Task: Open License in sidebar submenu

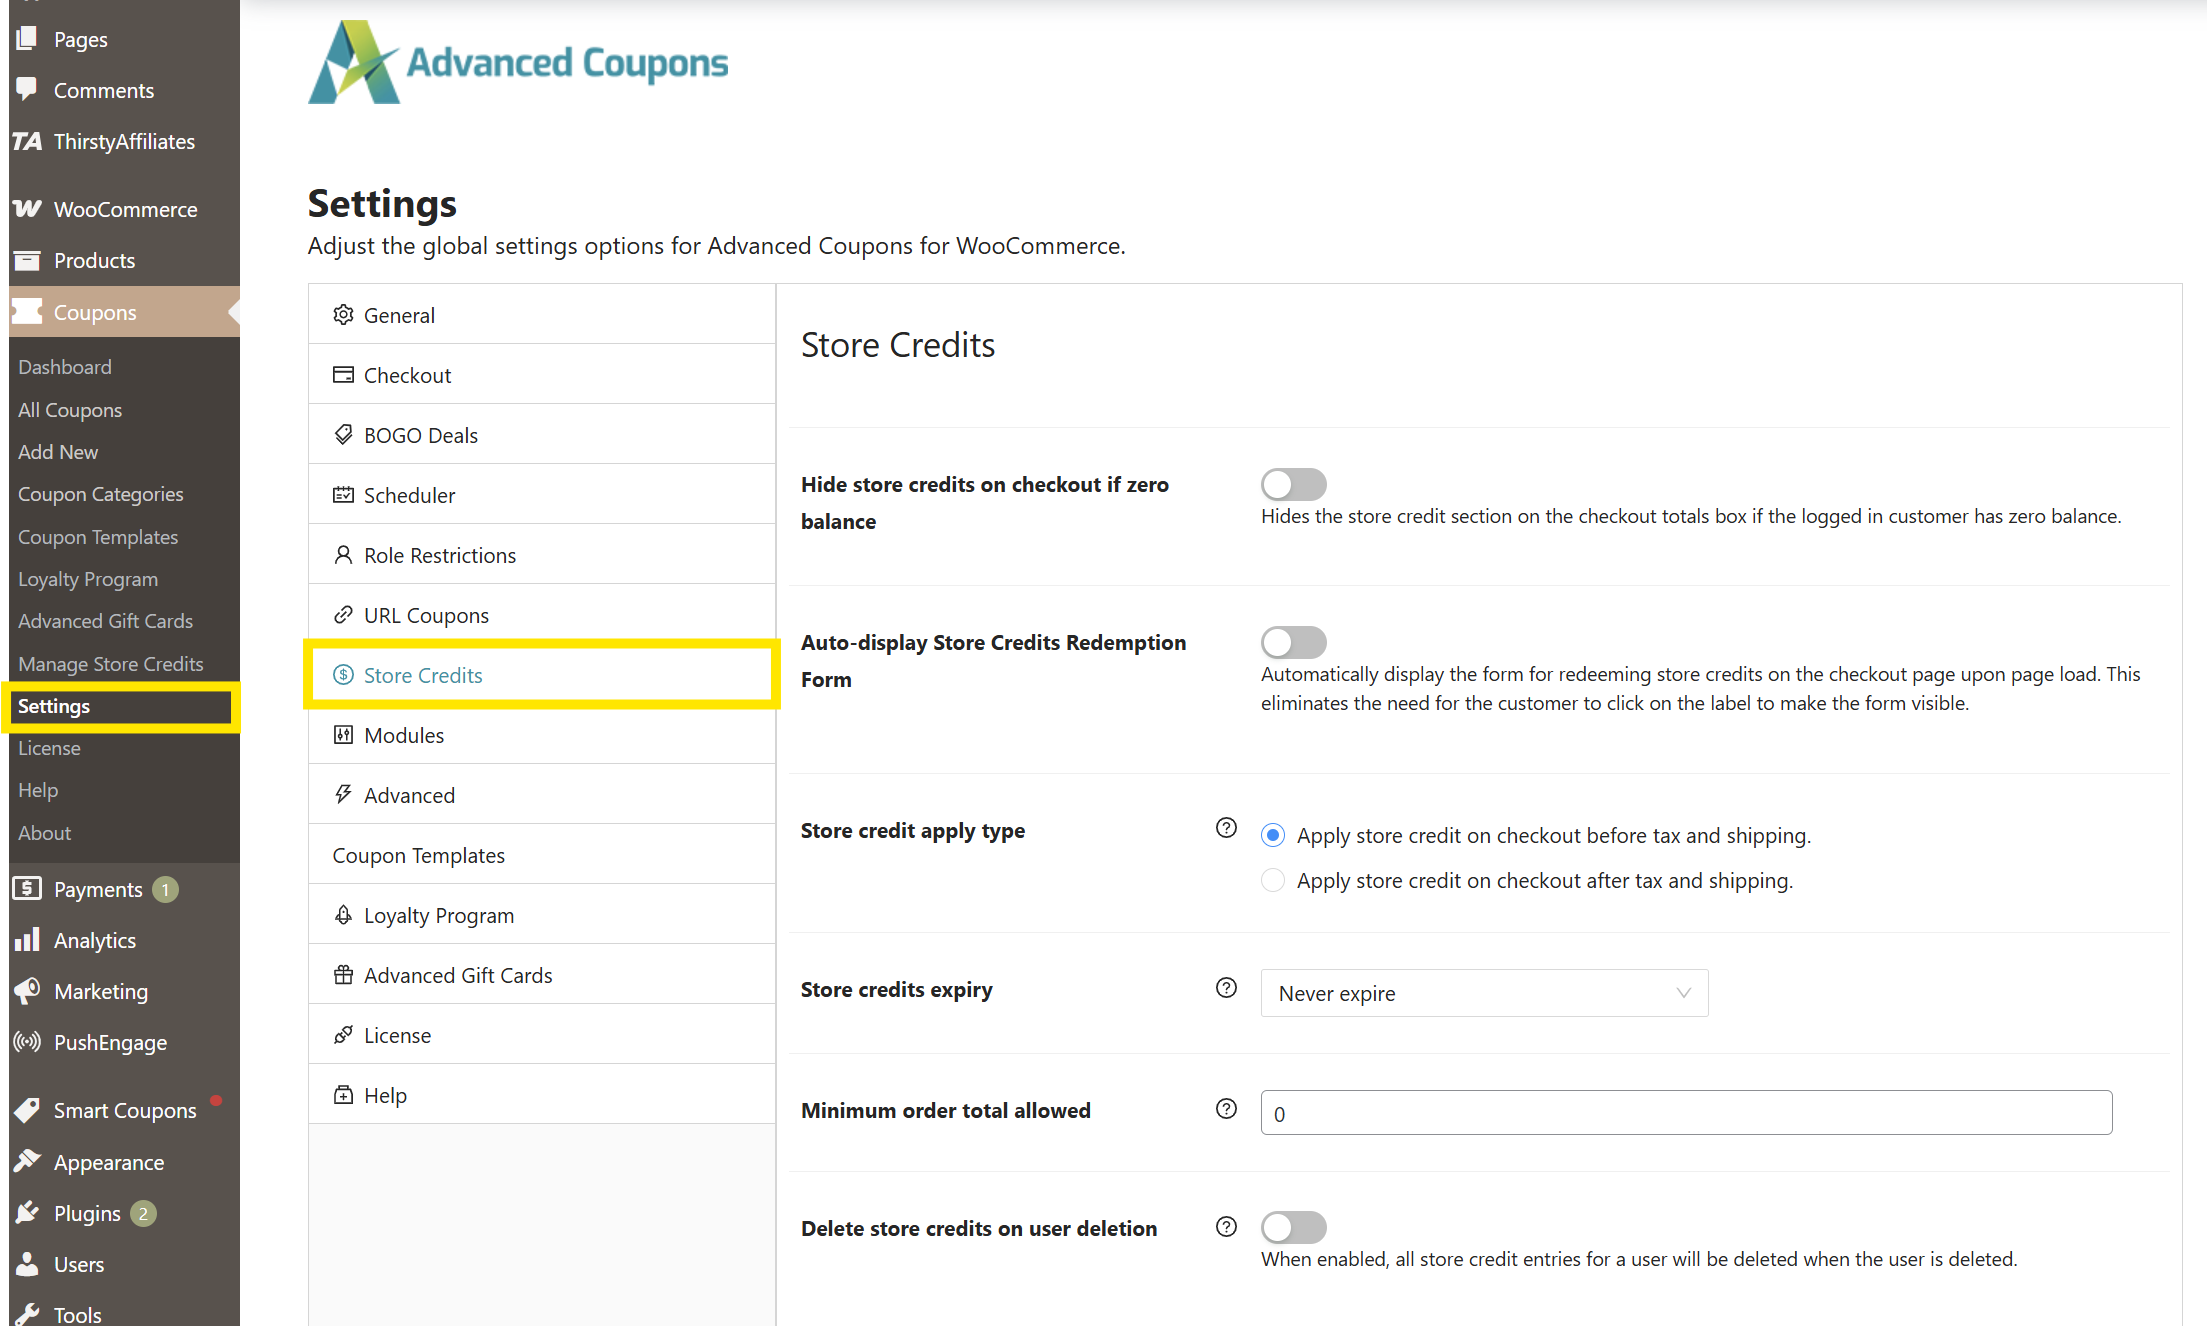Action: [x=49, y=748]
